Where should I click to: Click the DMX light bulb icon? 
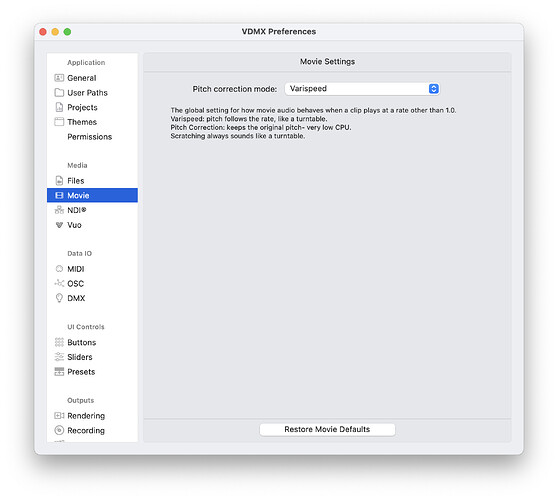pyautogui.click(x=59, y=298)
